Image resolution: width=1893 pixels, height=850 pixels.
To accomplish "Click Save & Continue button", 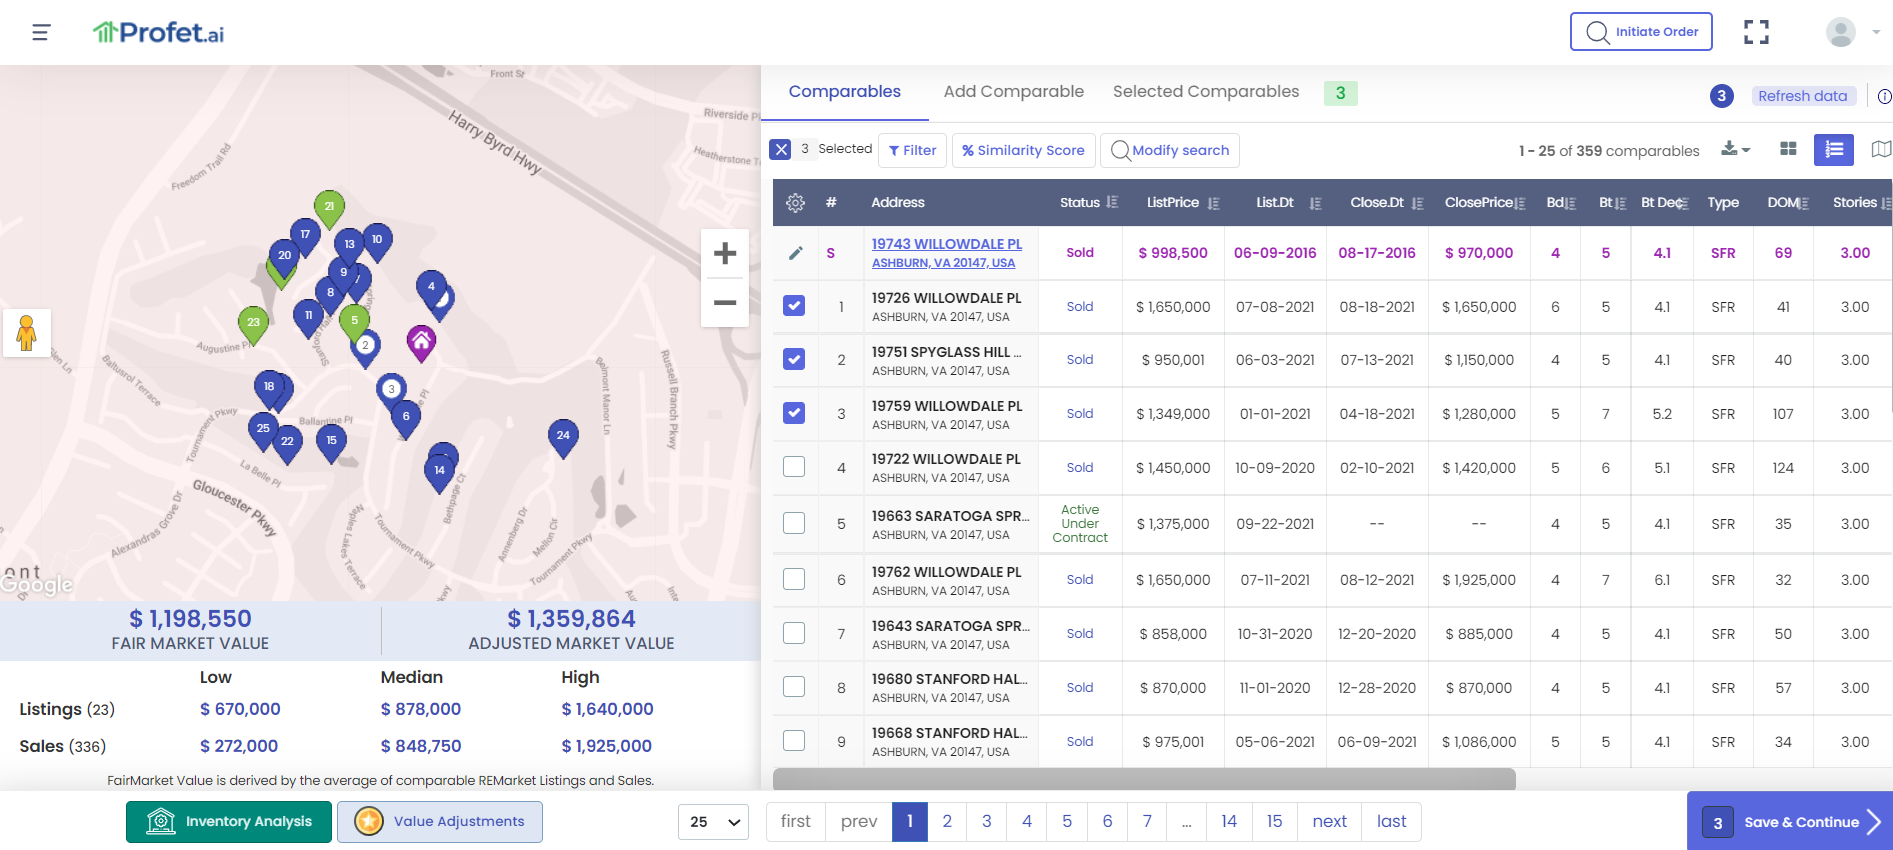I will tap(1789, 822).
